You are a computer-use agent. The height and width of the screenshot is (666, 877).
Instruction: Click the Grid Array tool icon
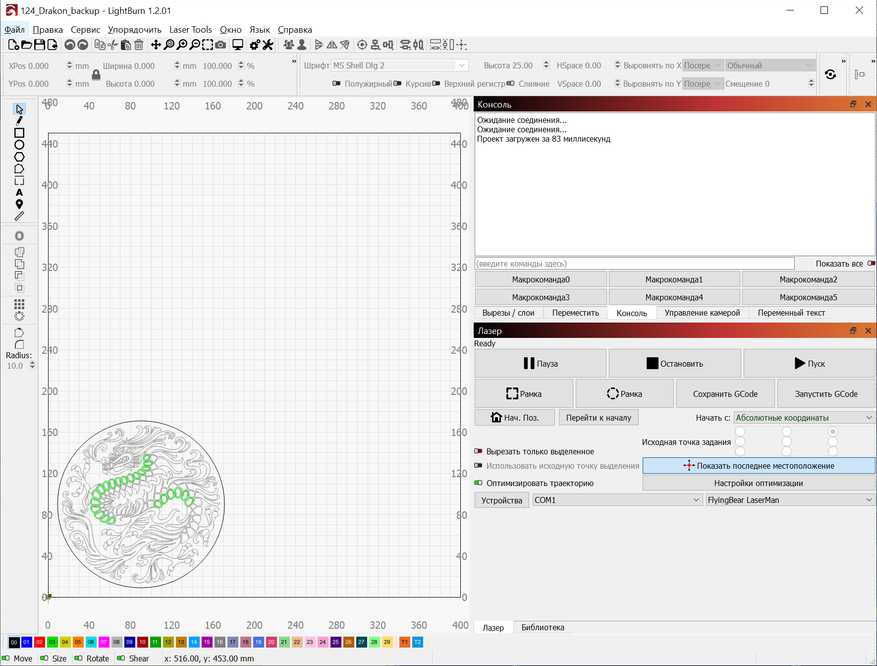click(19, 304)
